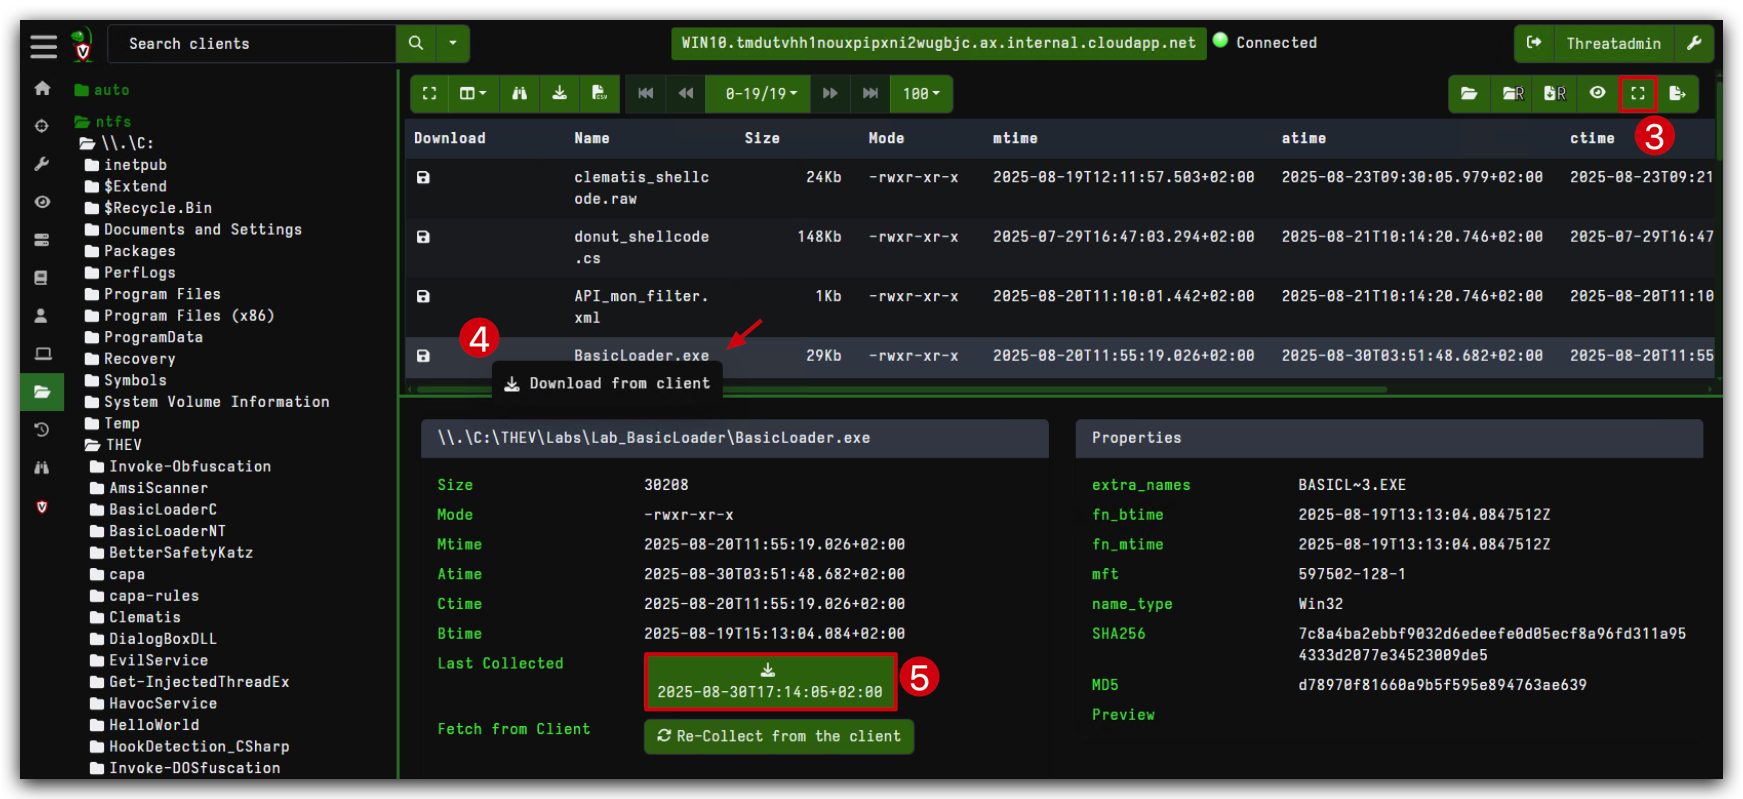Image resolution: width=1743 pixels, height=799 pixels.
Task: Click the download table icon in toolbar
Action: [x=559, y=93]
